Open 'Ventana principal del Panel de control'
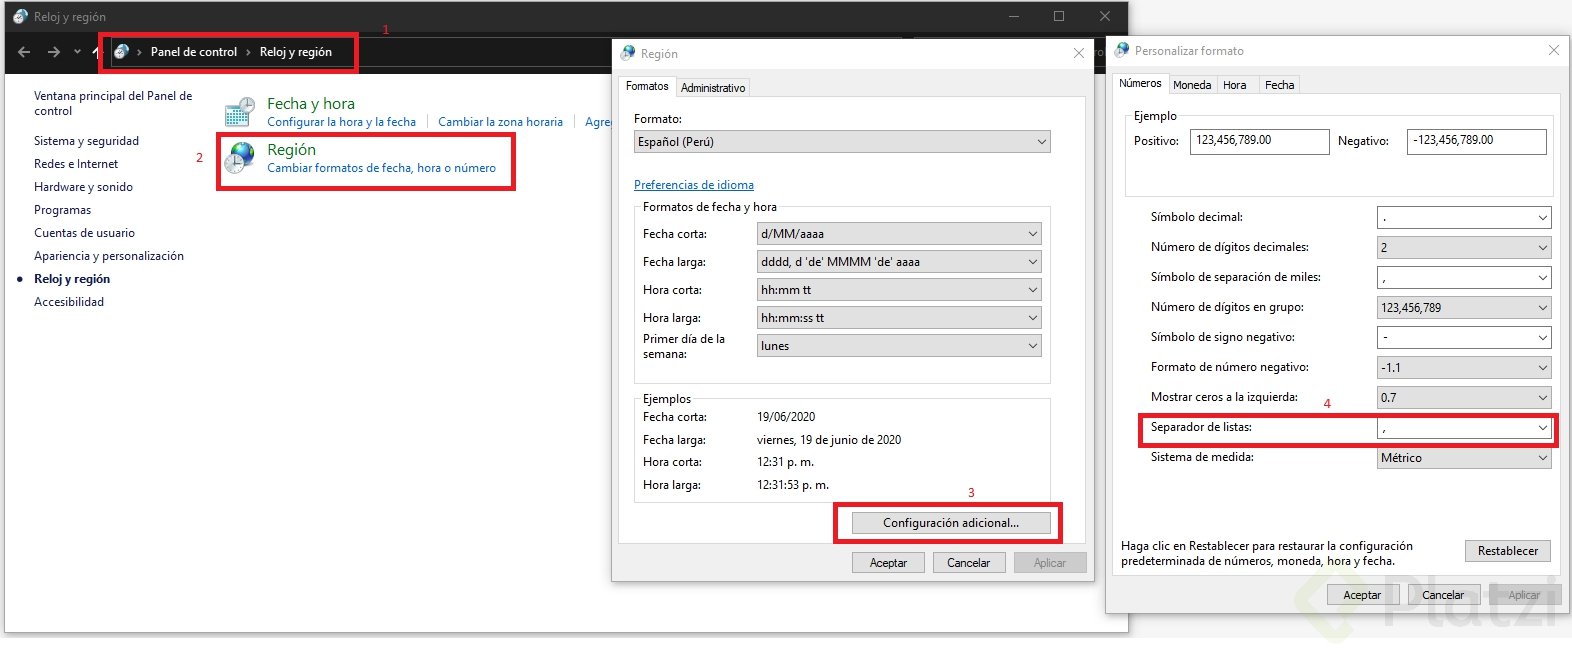Image resolution: width=1572 pixels, height=651 pixels. [113, 103]
